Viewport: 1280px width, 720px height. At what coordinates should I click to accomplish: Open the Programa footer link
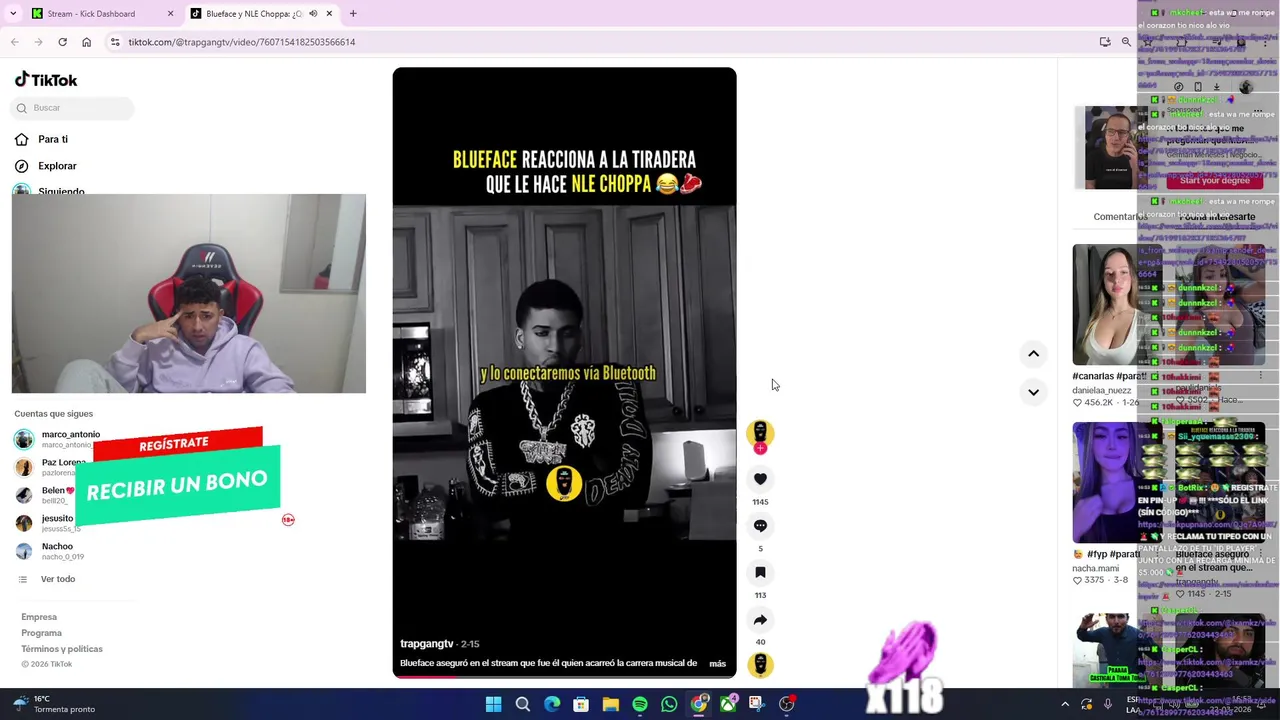click(41, 633)
